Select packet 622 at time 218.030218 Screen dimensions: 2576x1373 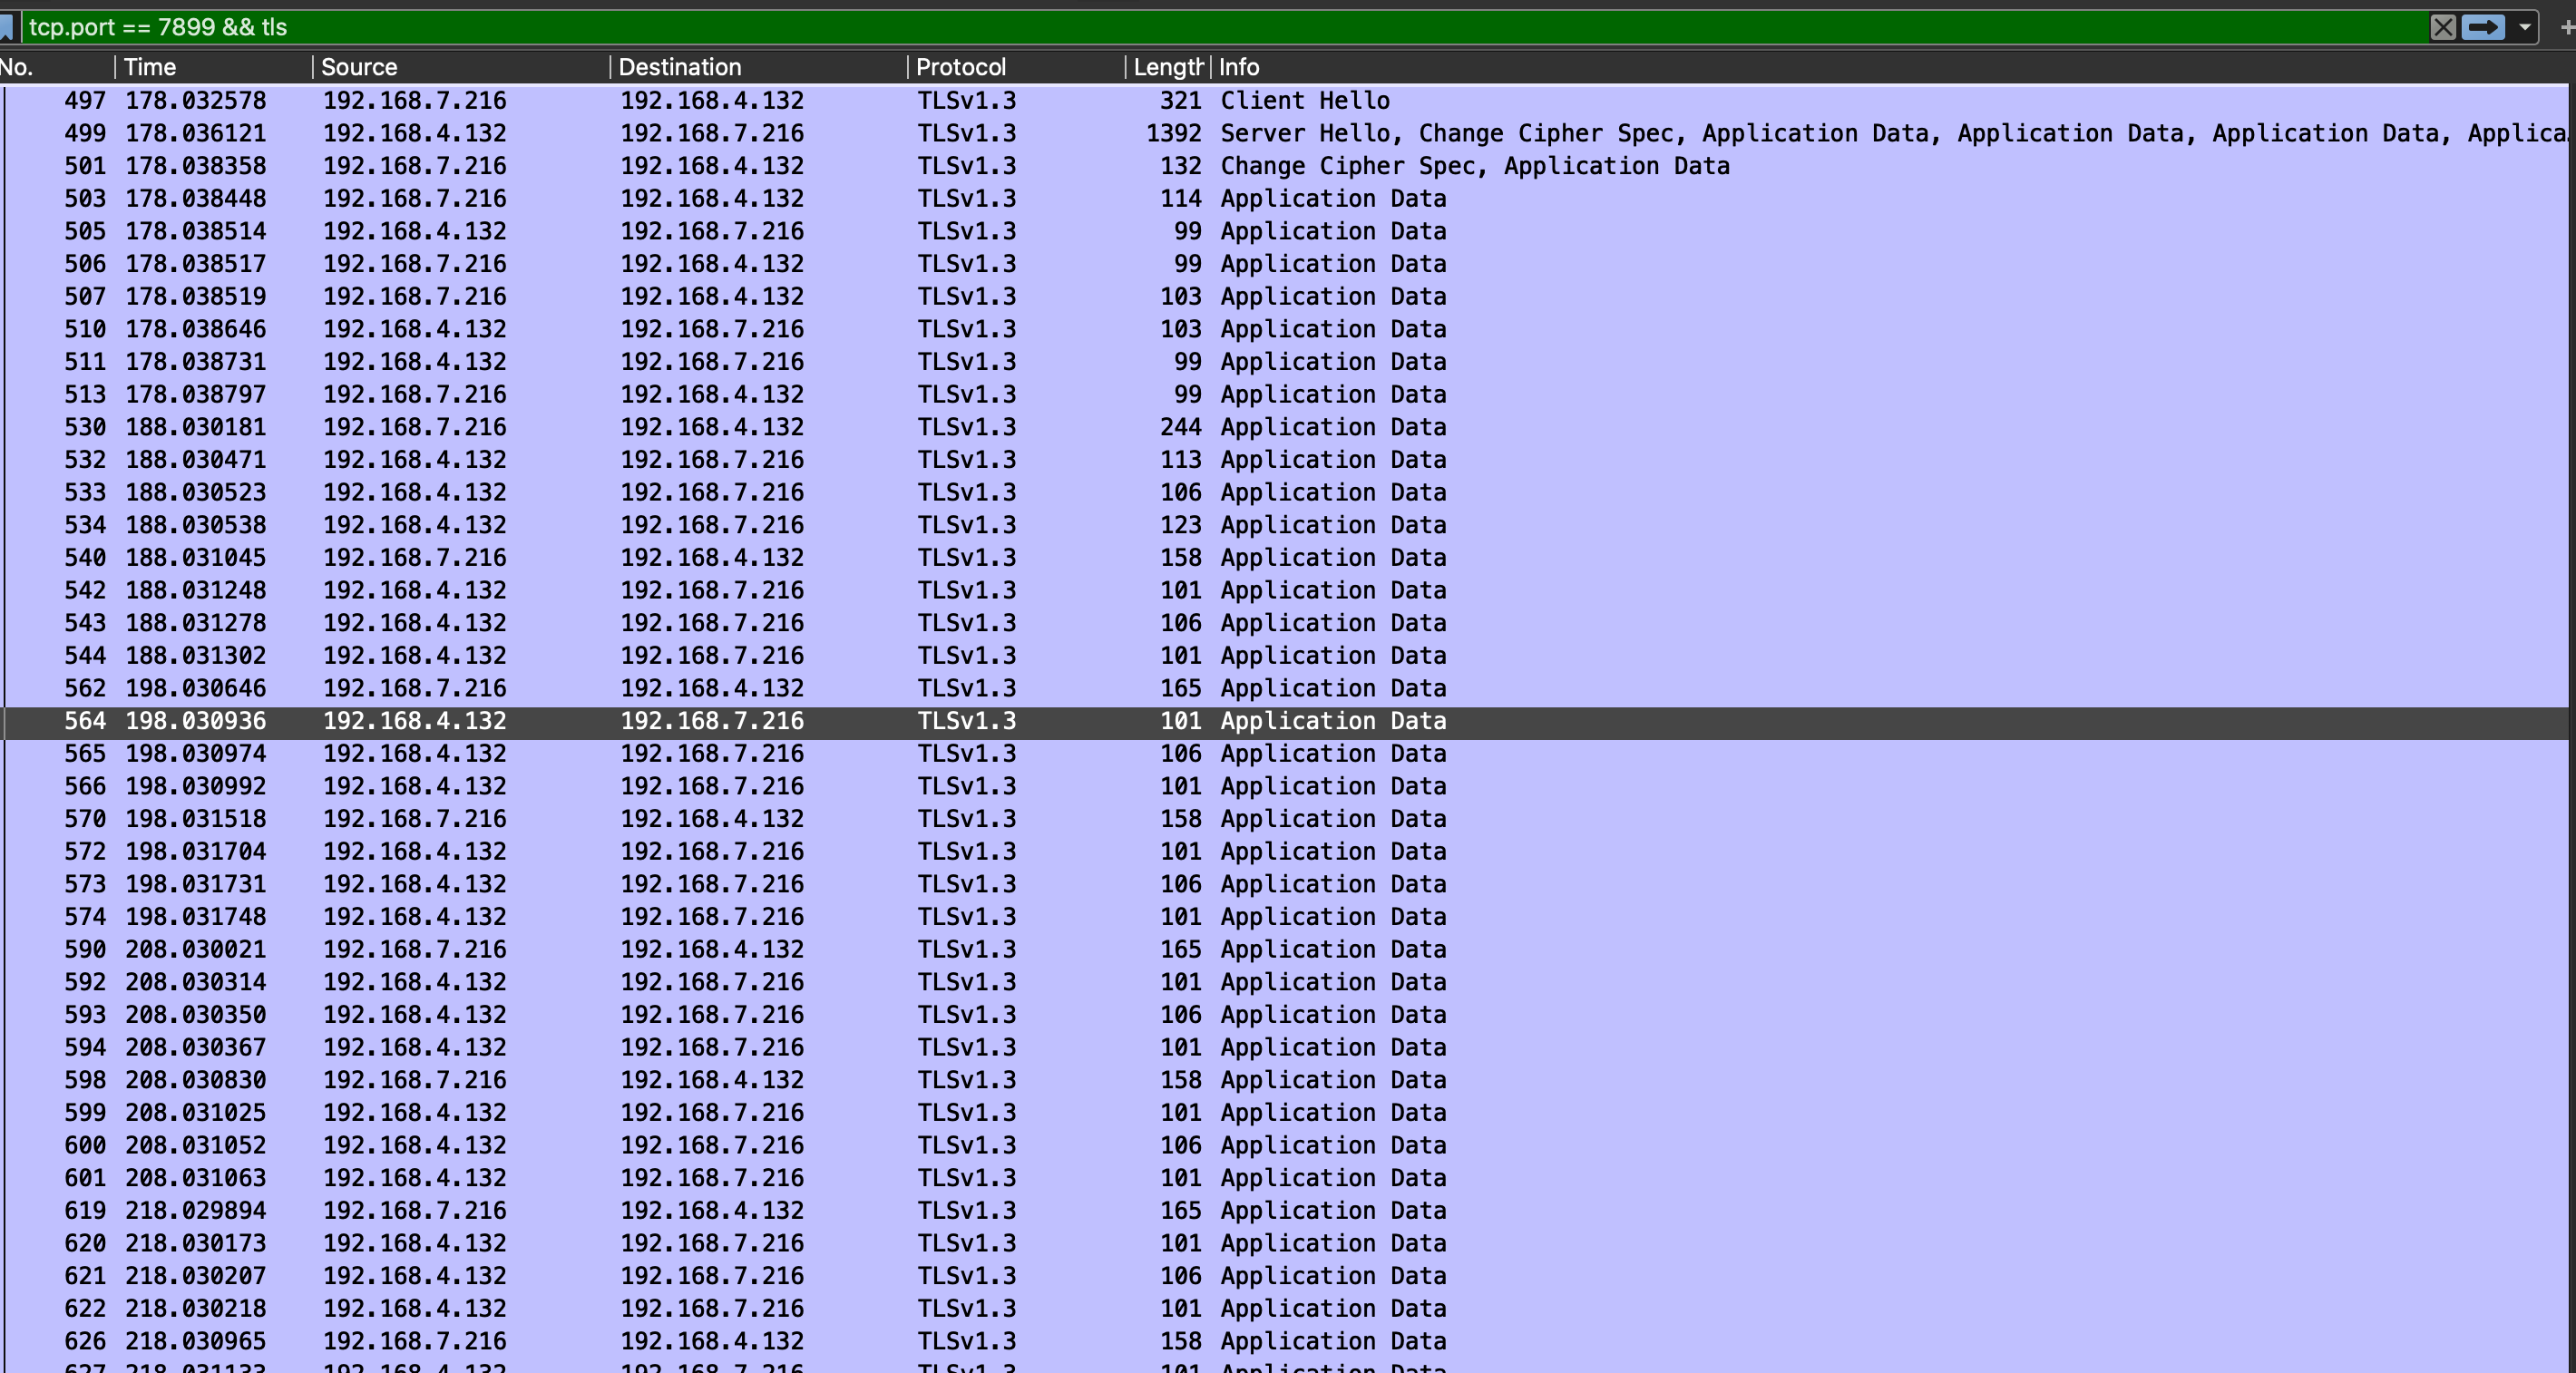click(1286, 1309)
